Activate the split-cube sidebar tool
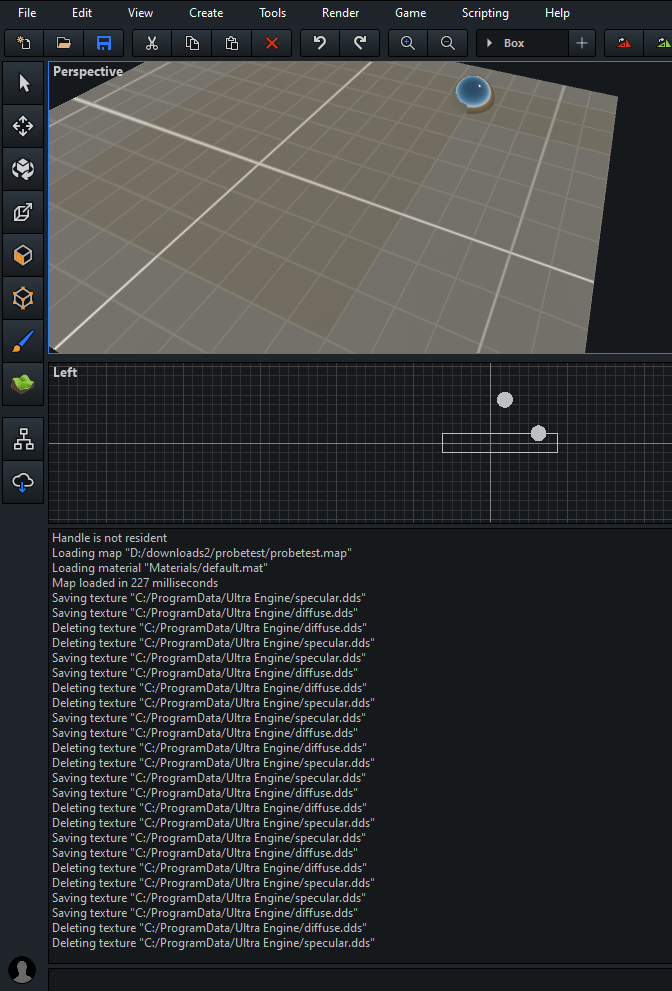Viewport: 672px width, 991px height. point(23,169)
